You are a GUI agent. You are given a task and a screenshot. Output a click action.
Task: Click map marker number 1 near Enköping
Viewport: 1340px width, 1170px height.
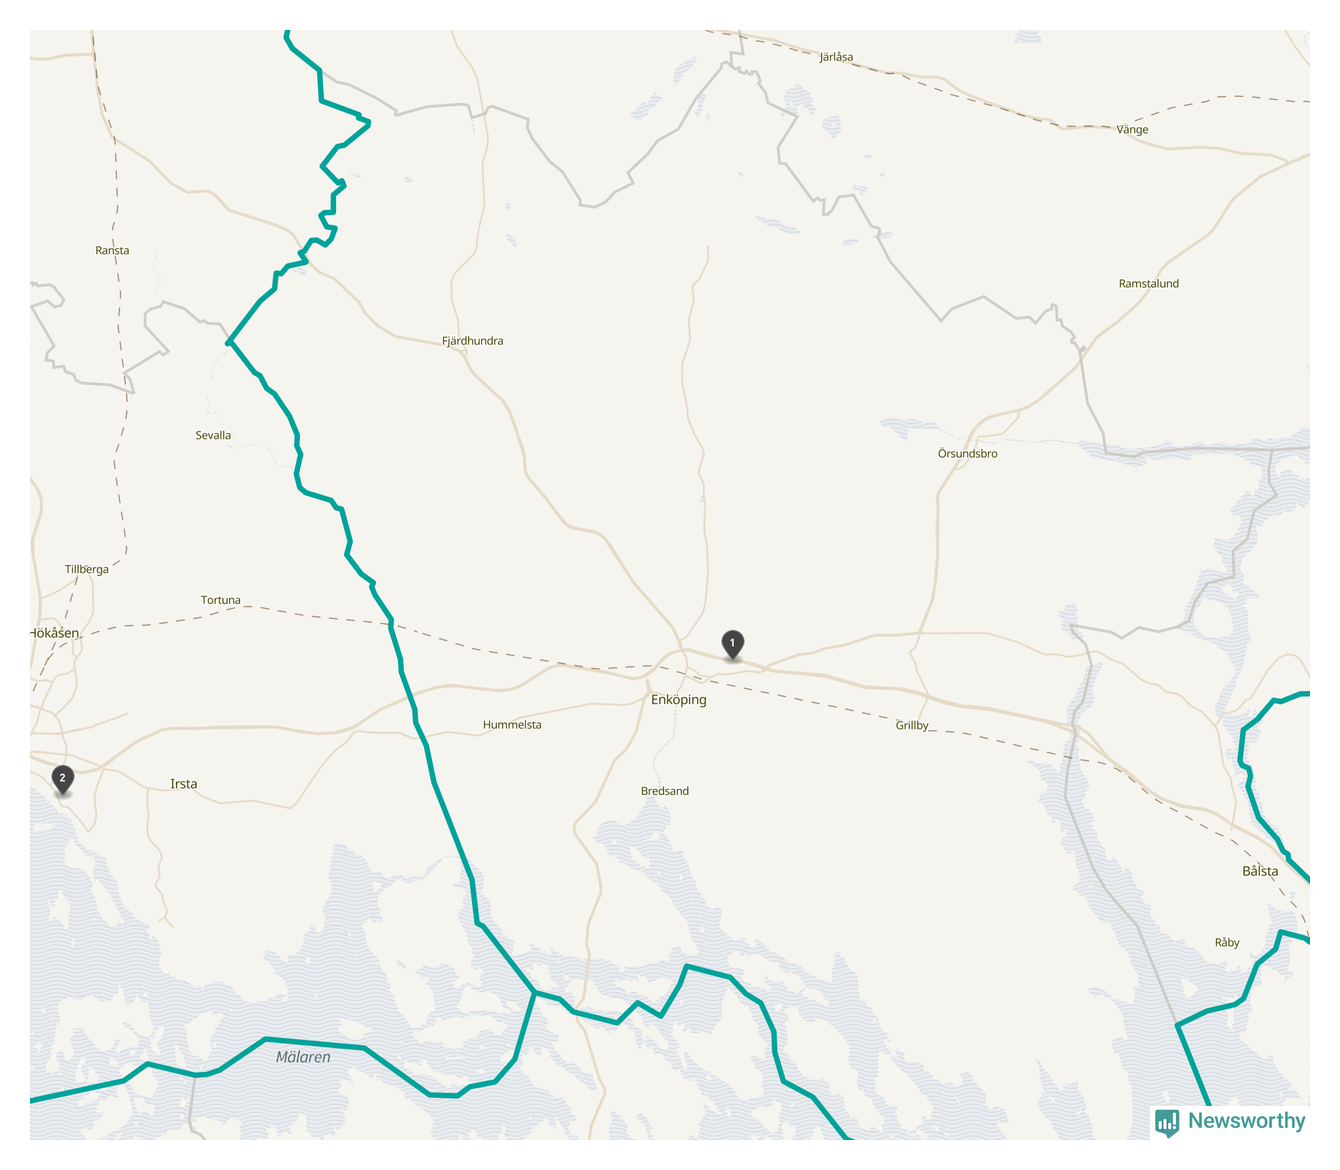(x=732, y=645)
